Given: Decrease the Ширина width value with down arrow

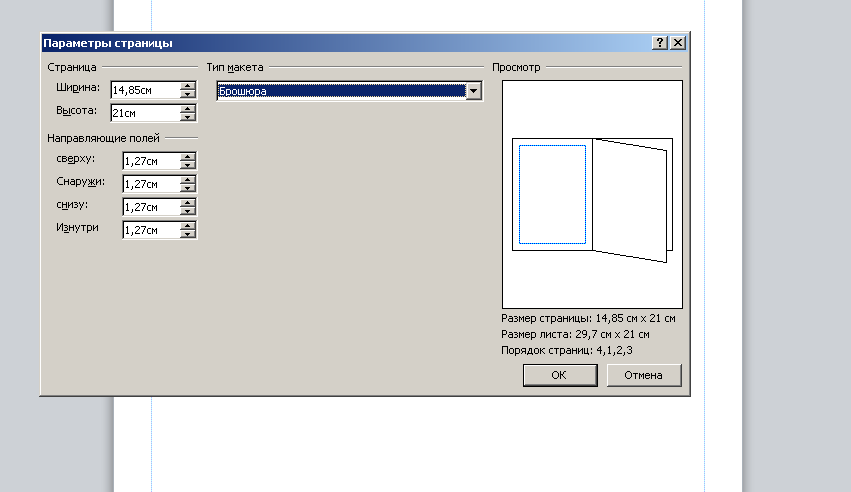Looking at the screenshot, I should [x=188, y=94].
